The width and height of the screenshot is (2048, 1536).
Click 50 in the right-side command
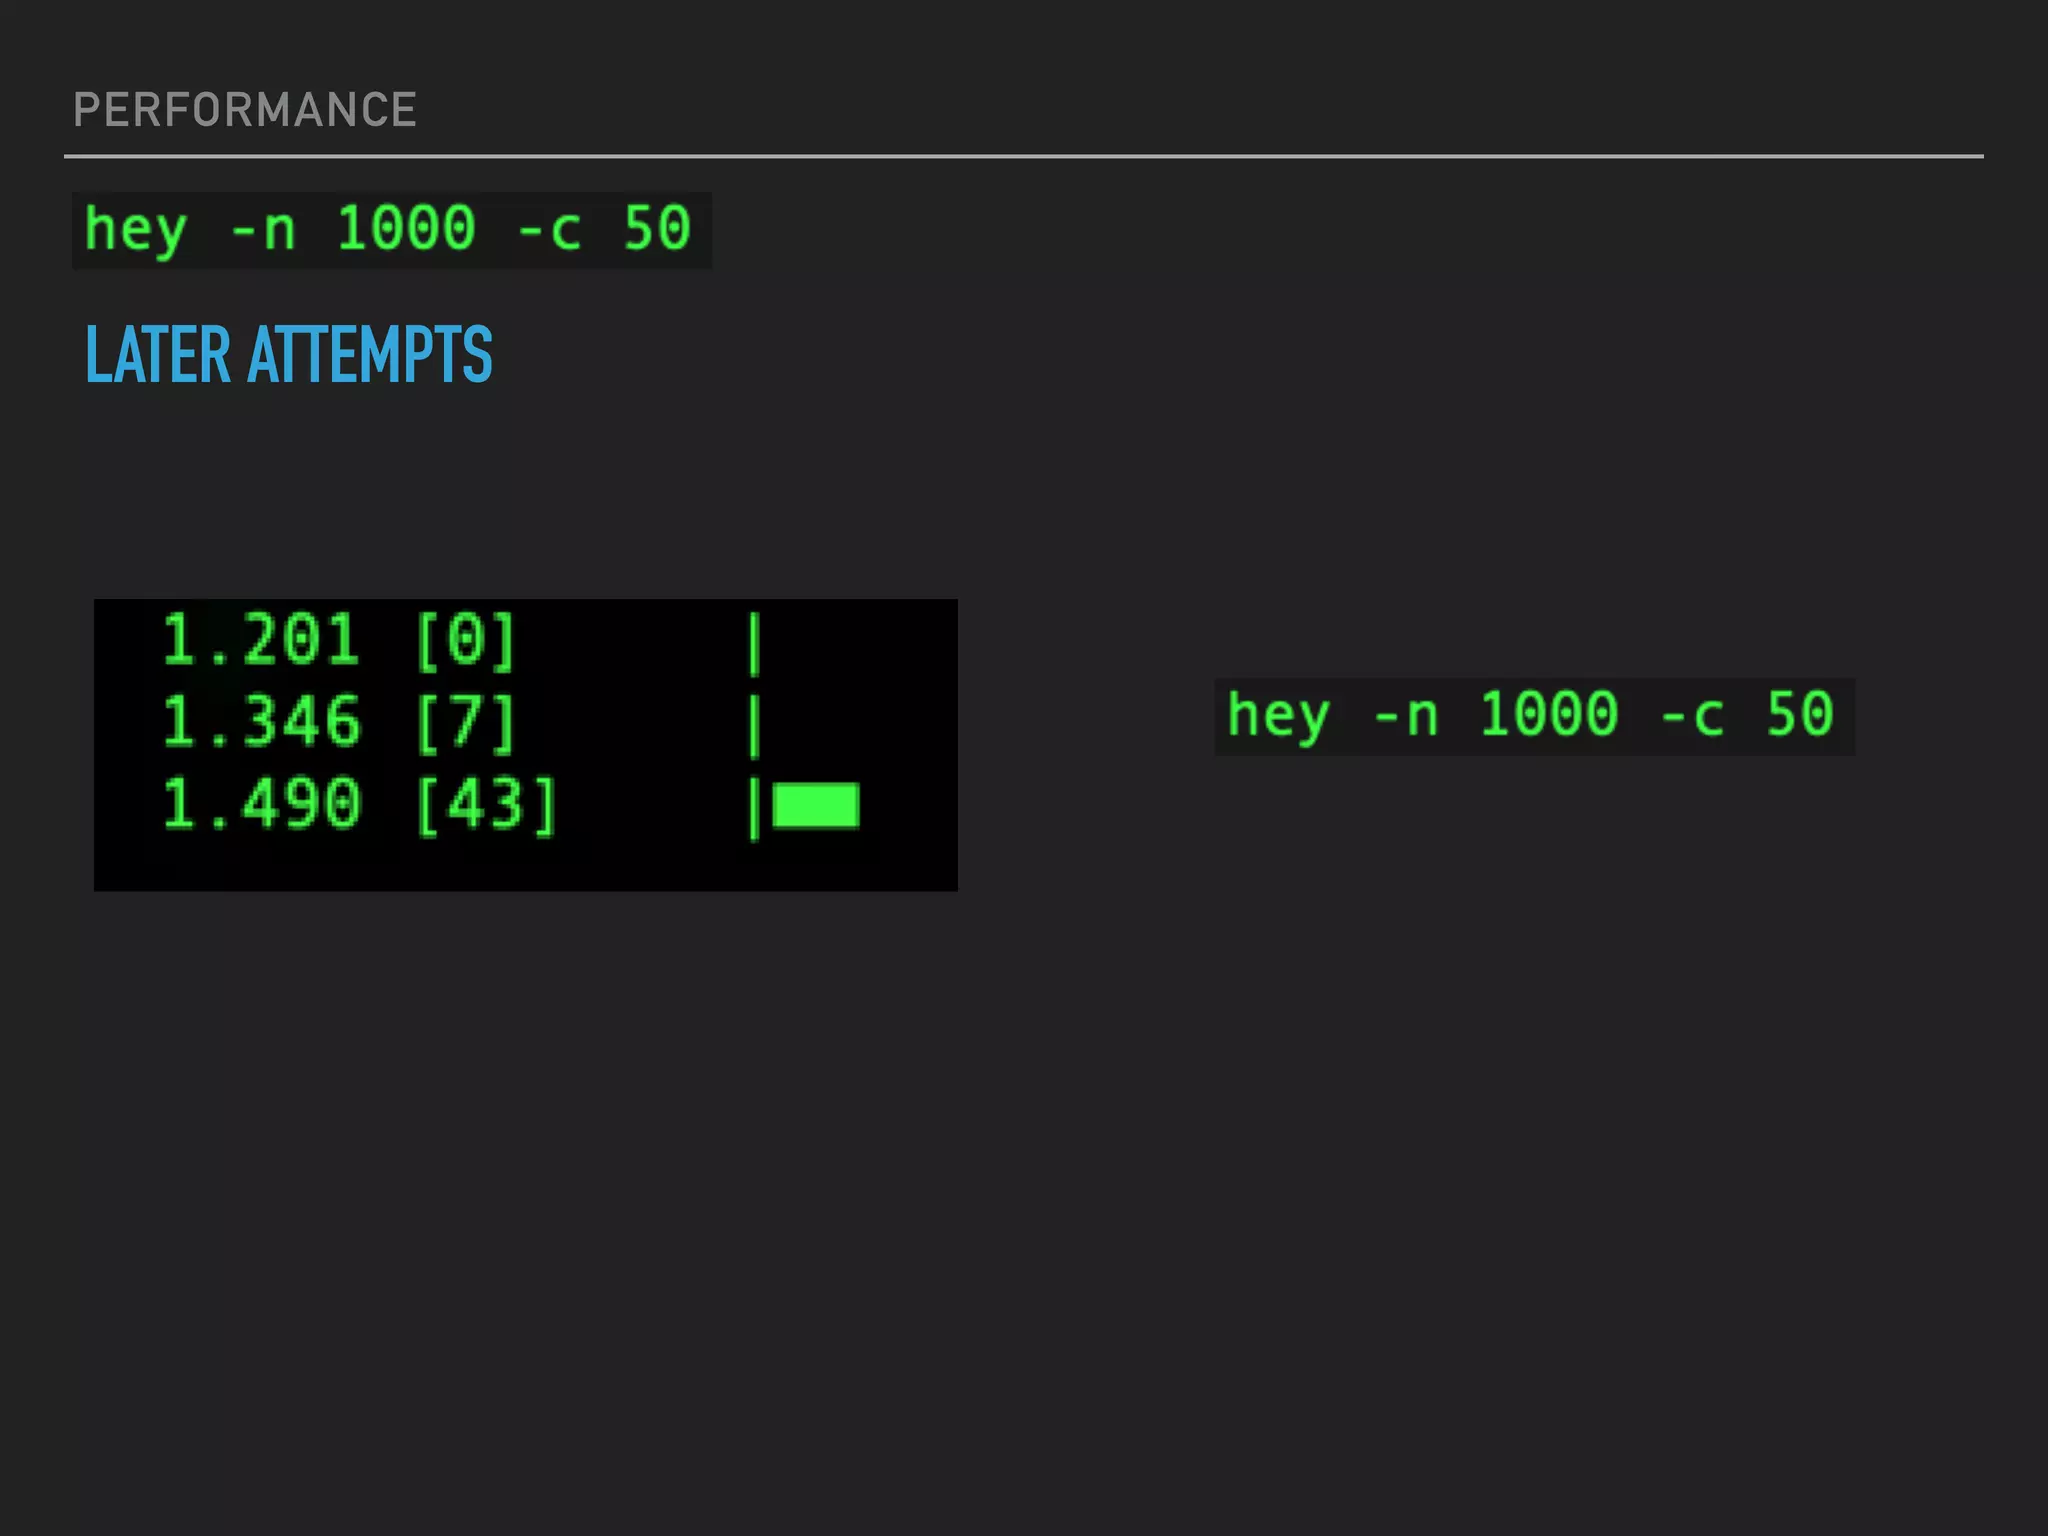coord(1800,714)
